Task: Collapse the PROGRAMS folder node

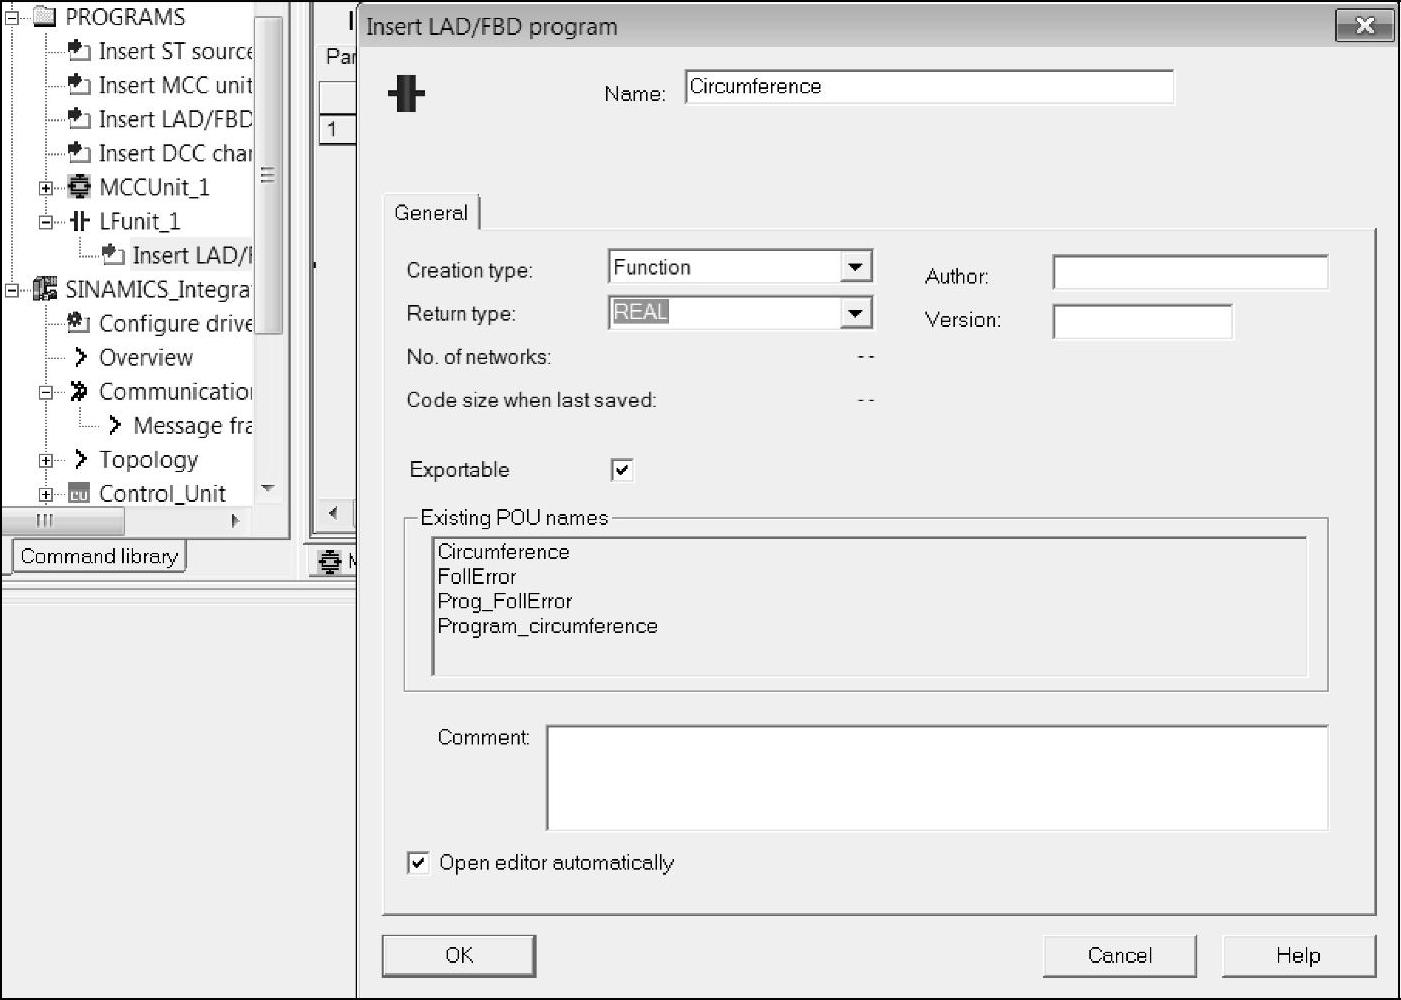Action: [x=12, y=17]
